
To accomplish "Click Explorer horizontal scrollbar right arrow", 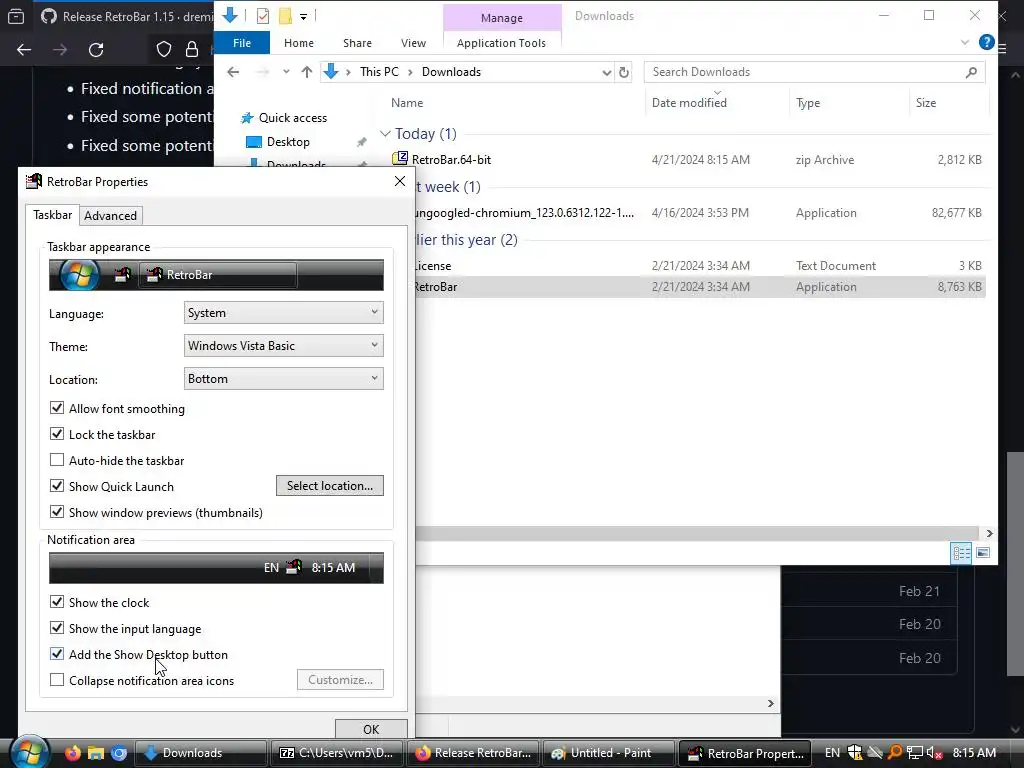I will click(x=989, y=534).
